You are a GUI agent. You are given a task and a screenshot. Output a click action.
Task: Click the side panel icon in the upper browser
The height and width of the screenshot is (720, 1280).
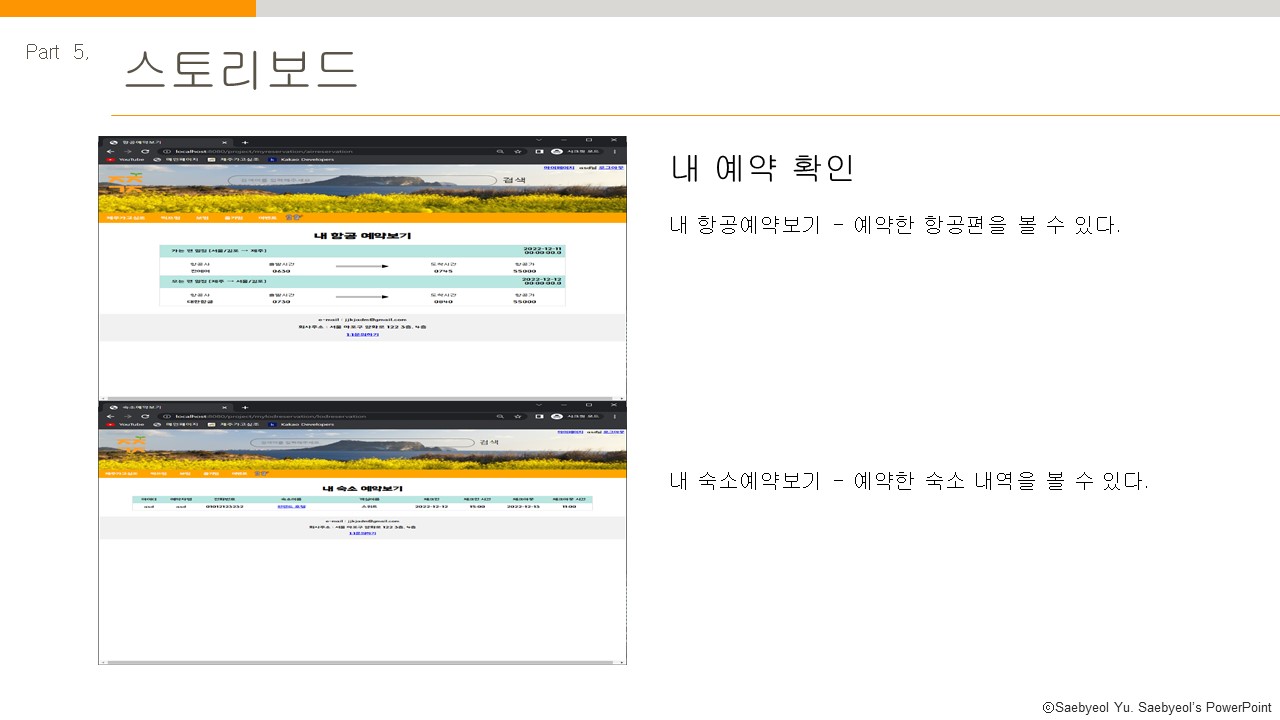point(540,151)
